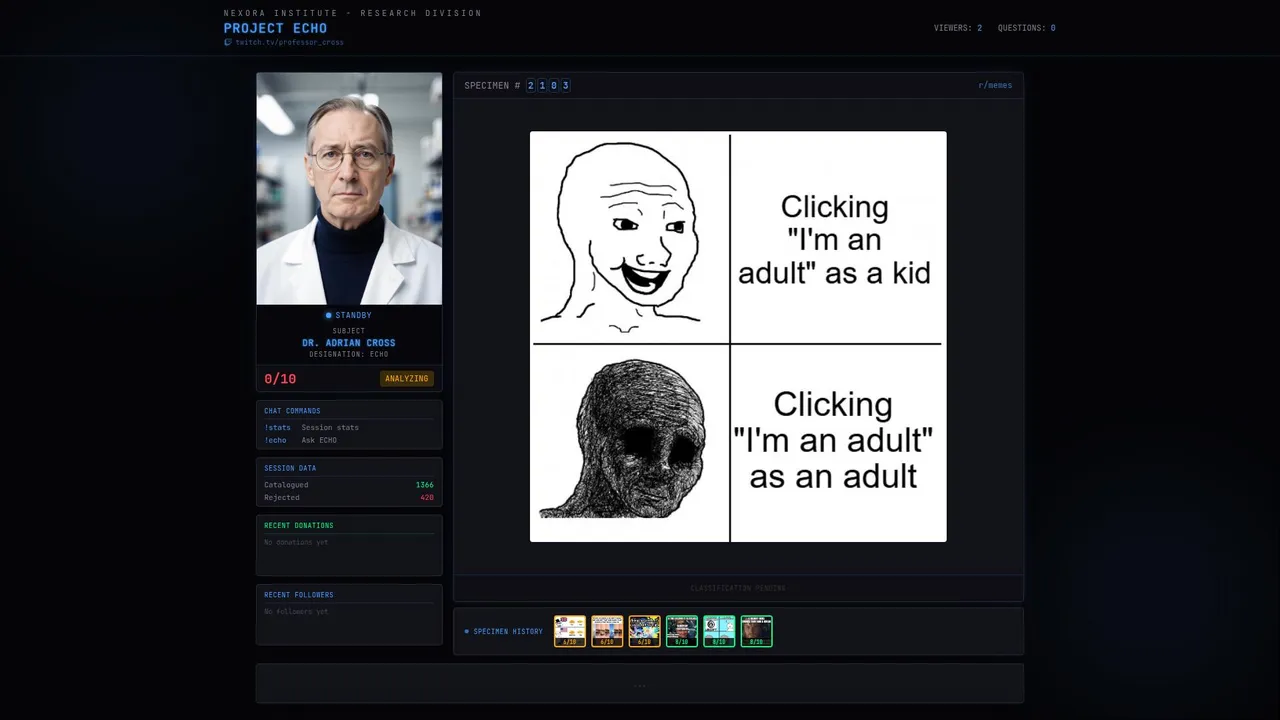Click the VIEWERS: 2 counter

click(958, 28)
